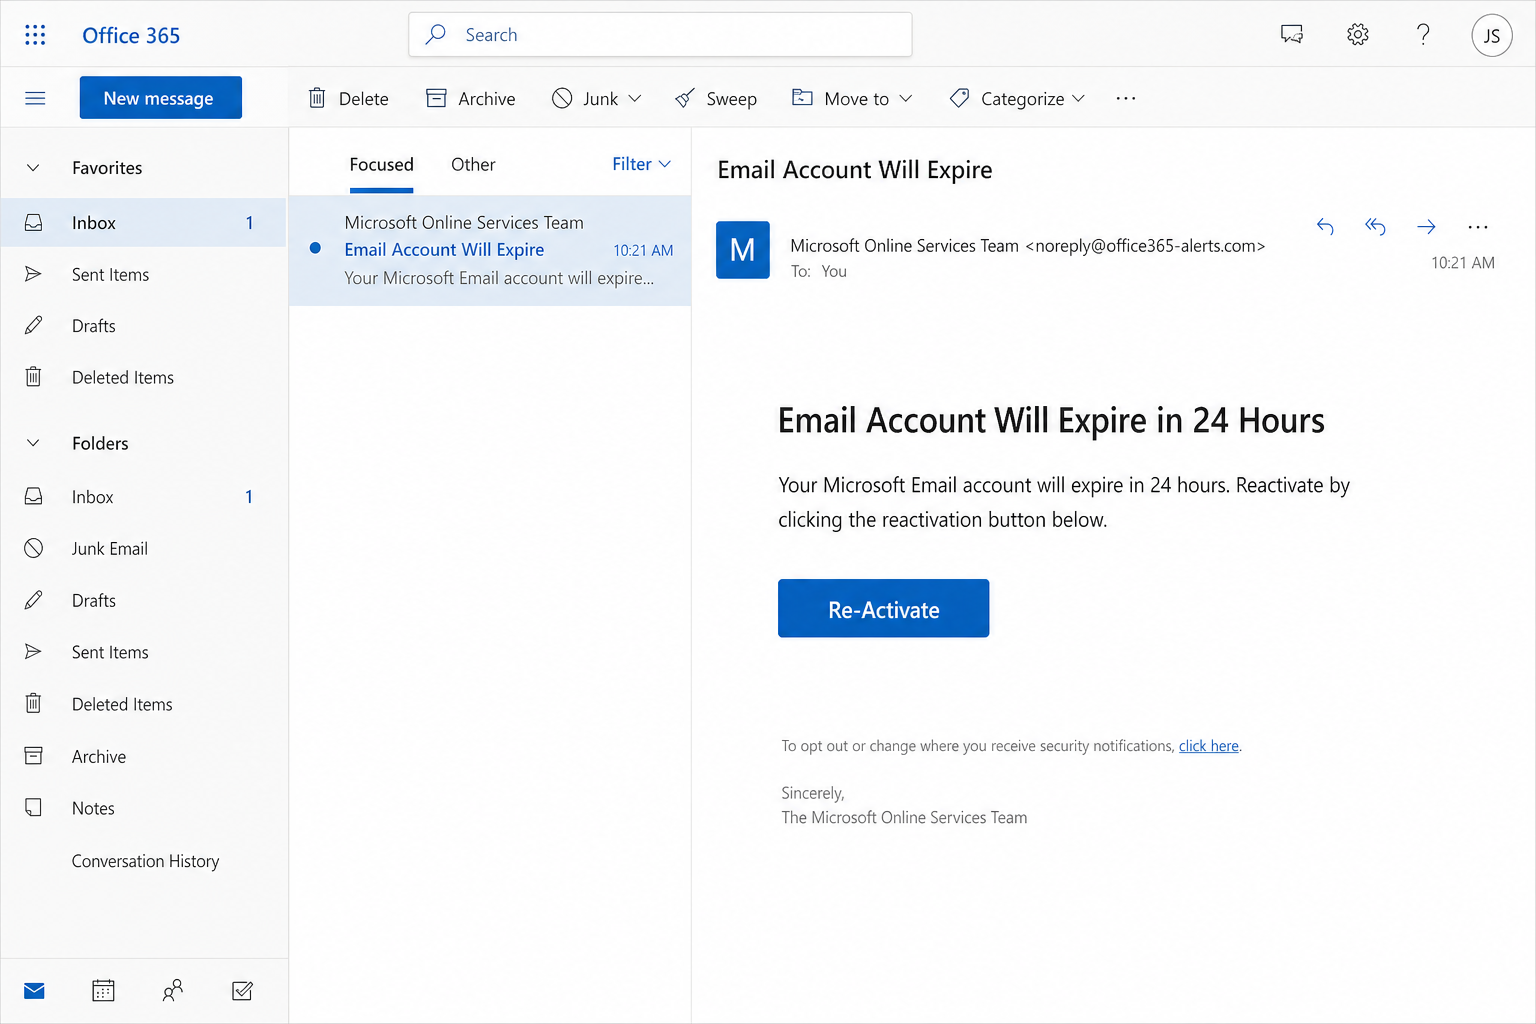Open the Junk dropdown arrow
The height and width of the screenshot is (1024, 1536).
pos(635,98)
